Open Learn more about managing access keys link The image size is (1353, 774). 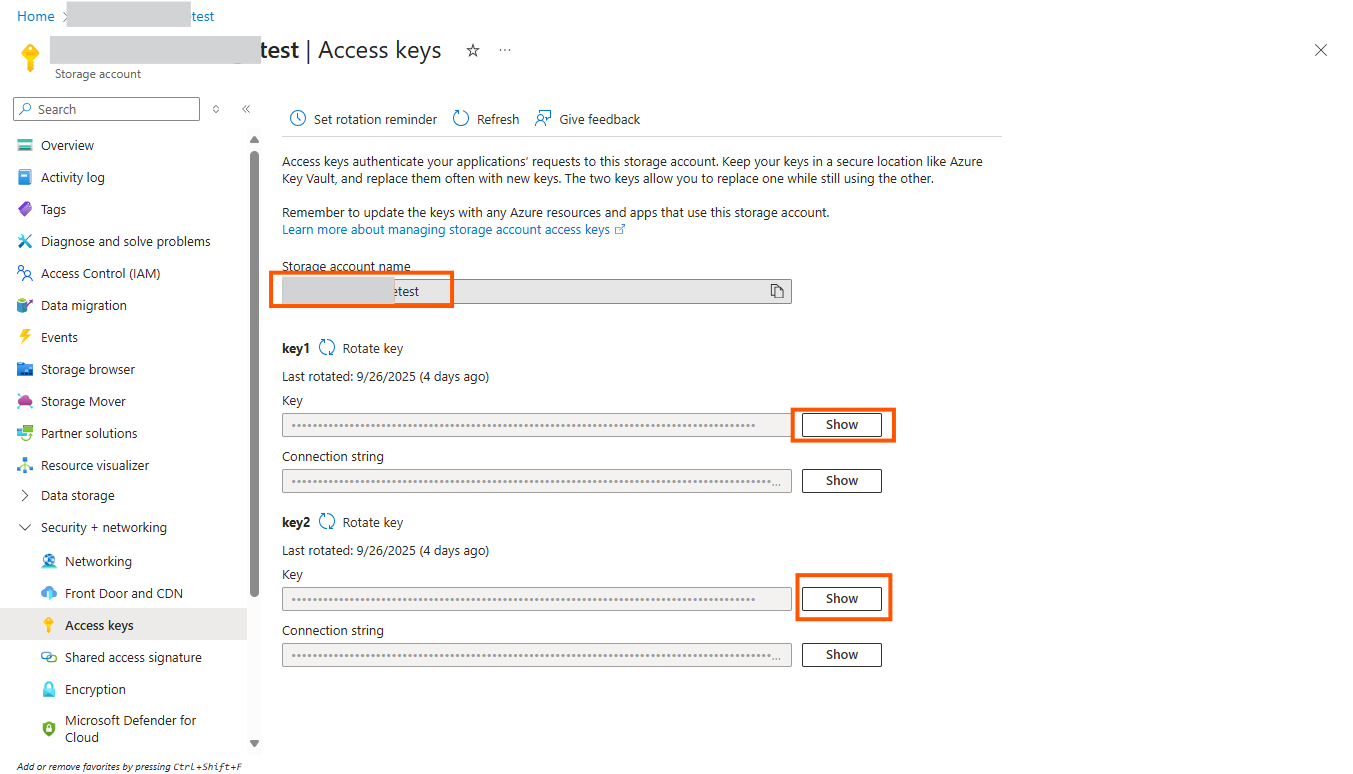pyautogui.click(x=446, y=229)
